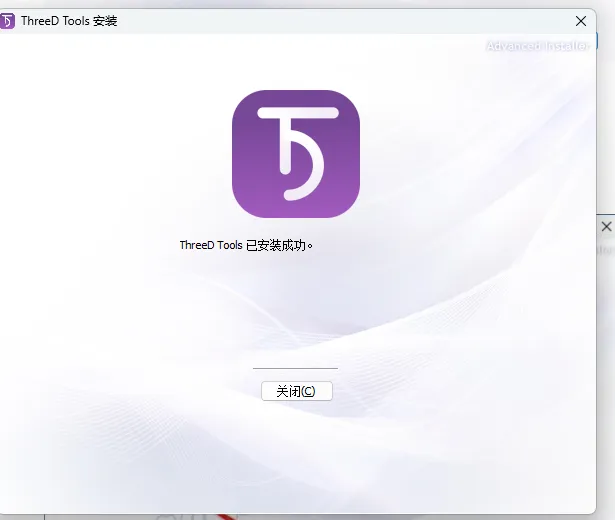Click the 关闭(C) button
615x520 pixels.
[297, 391]
